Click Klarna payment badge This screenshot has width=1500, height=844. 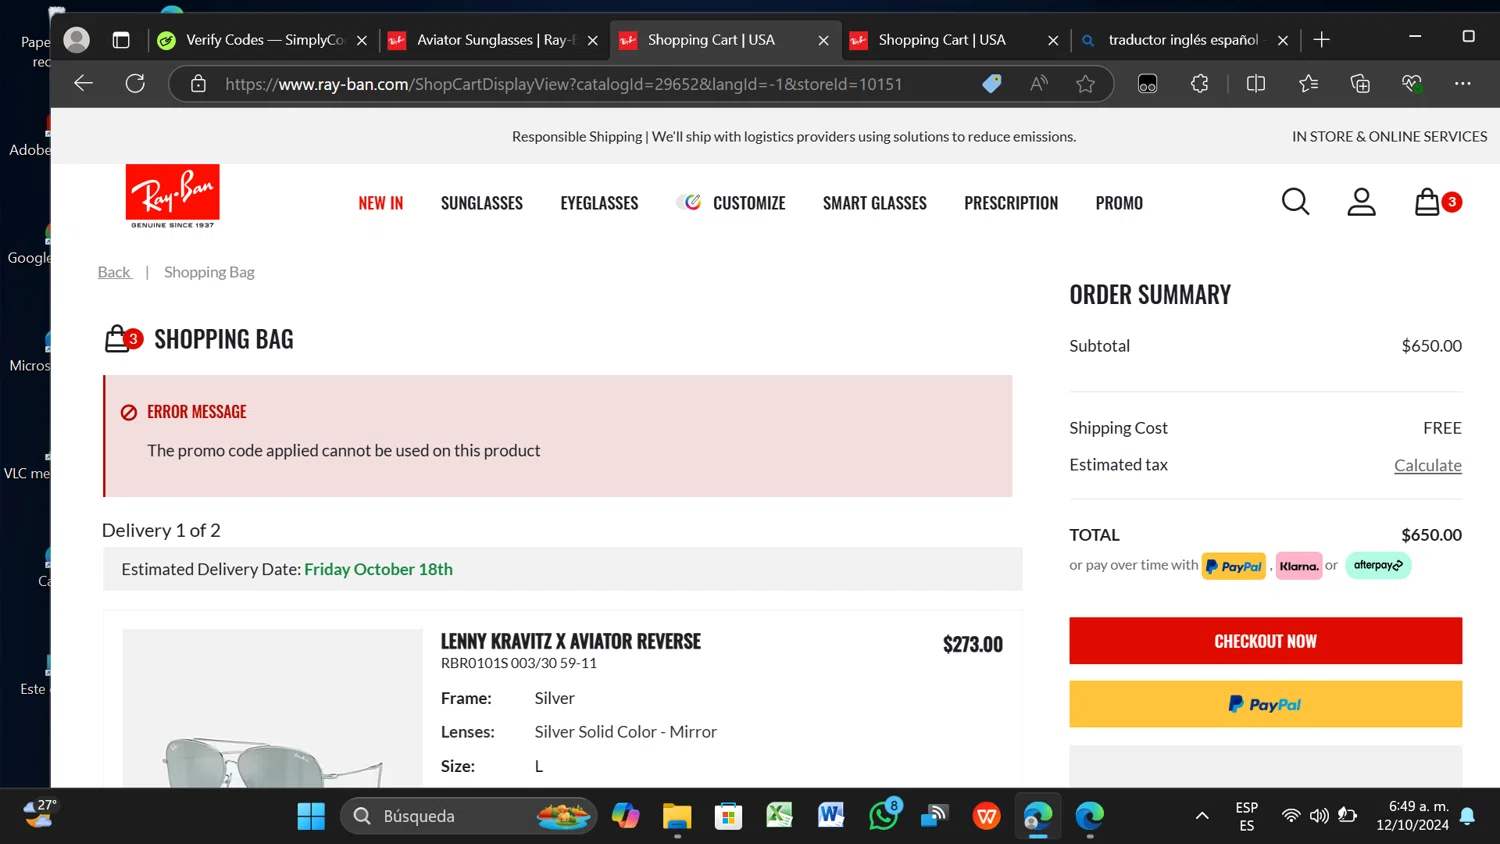1299,566
